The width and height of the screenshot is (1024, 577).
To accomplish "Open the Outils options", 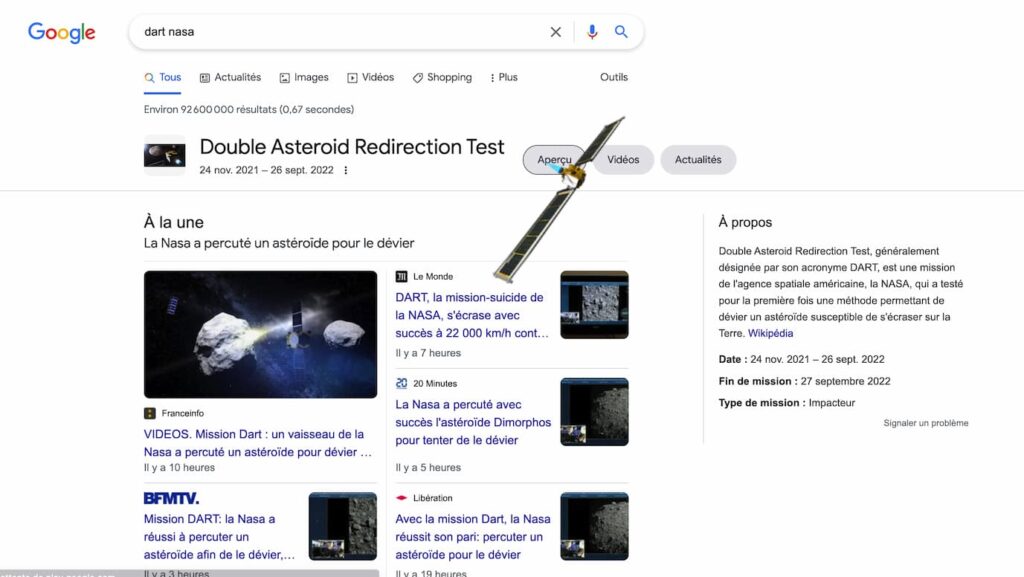I will click(614, 77).
